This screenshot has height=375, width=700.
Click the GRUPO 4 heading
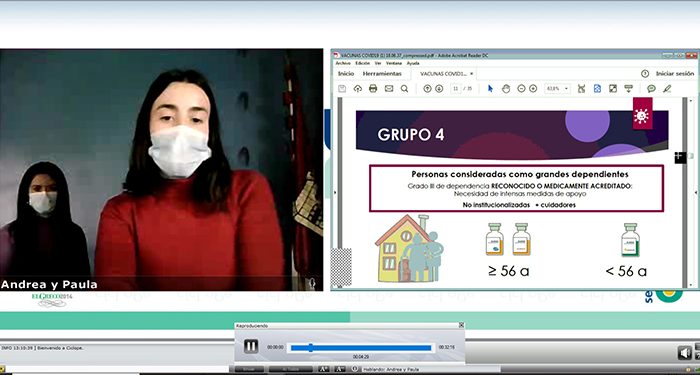(411, 135)
